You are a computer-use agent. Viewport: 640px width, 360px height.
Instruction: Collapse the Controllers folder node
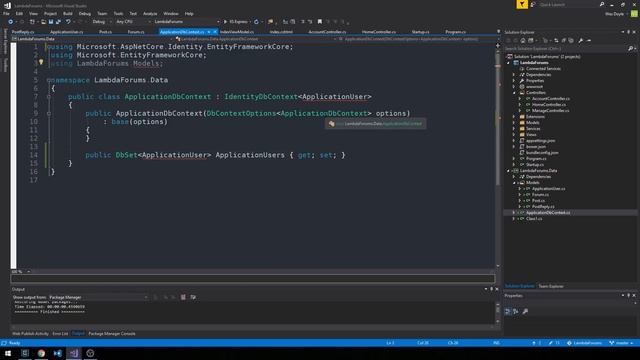[x=514, y=93]
